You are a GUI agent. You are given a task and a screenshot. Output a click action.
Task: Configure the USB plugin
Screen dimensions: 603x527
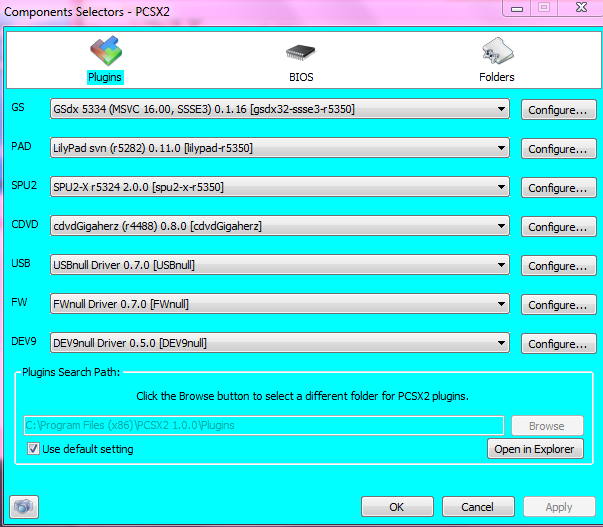pyautogui.click(x=558, y=266)
